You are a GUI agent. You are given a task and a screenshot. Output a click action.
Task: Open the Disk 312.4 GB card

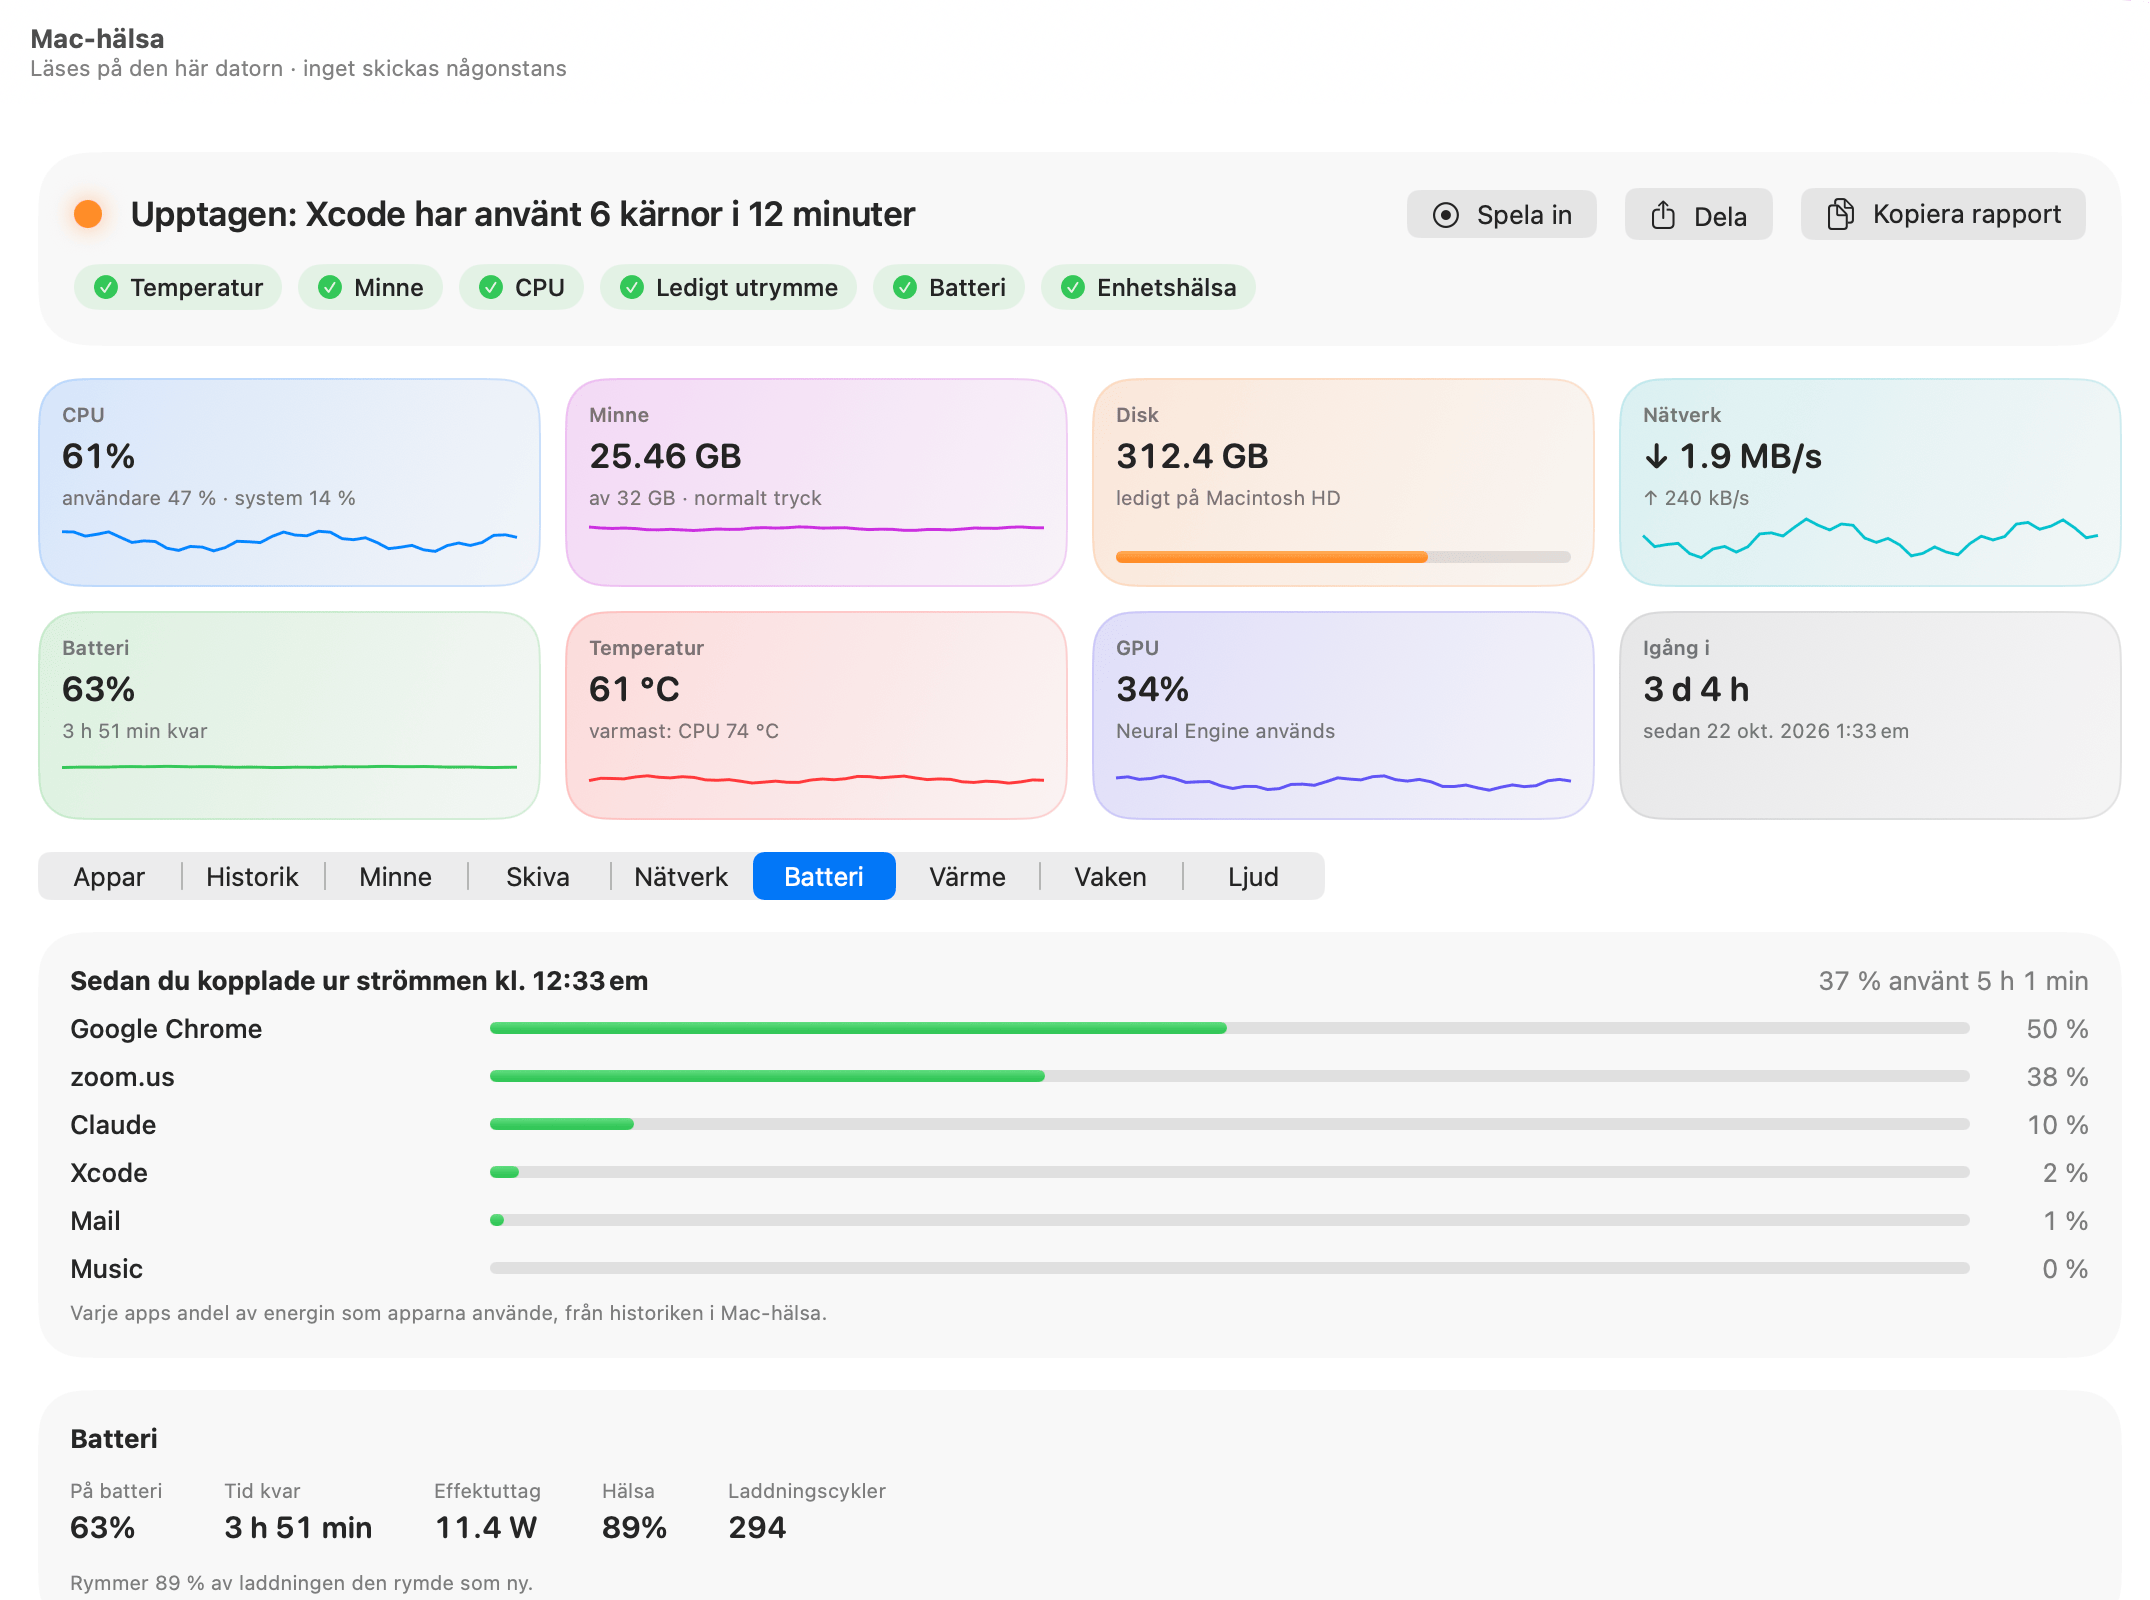[1343, 482]
